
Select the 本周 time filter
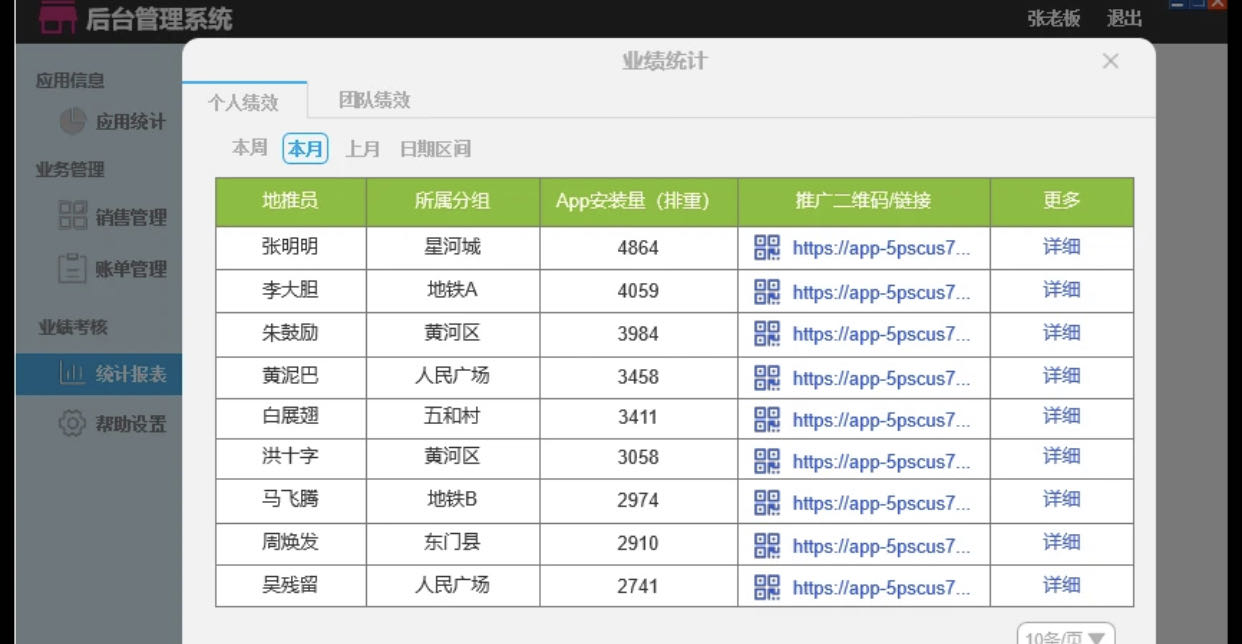point(250,148)
